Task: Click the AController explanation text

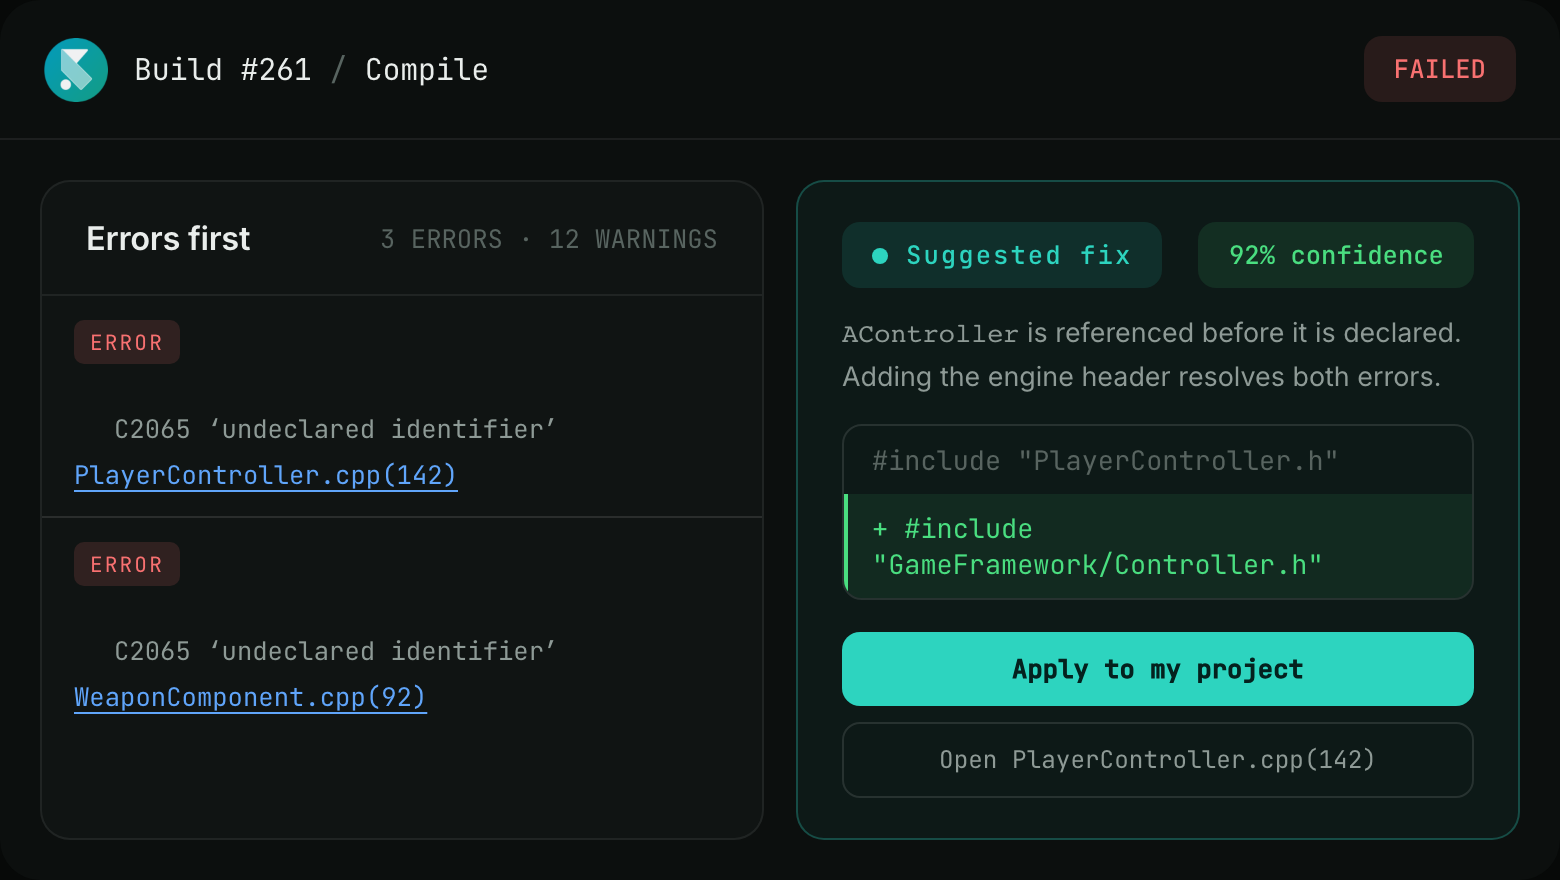Action: (1152, 355)
